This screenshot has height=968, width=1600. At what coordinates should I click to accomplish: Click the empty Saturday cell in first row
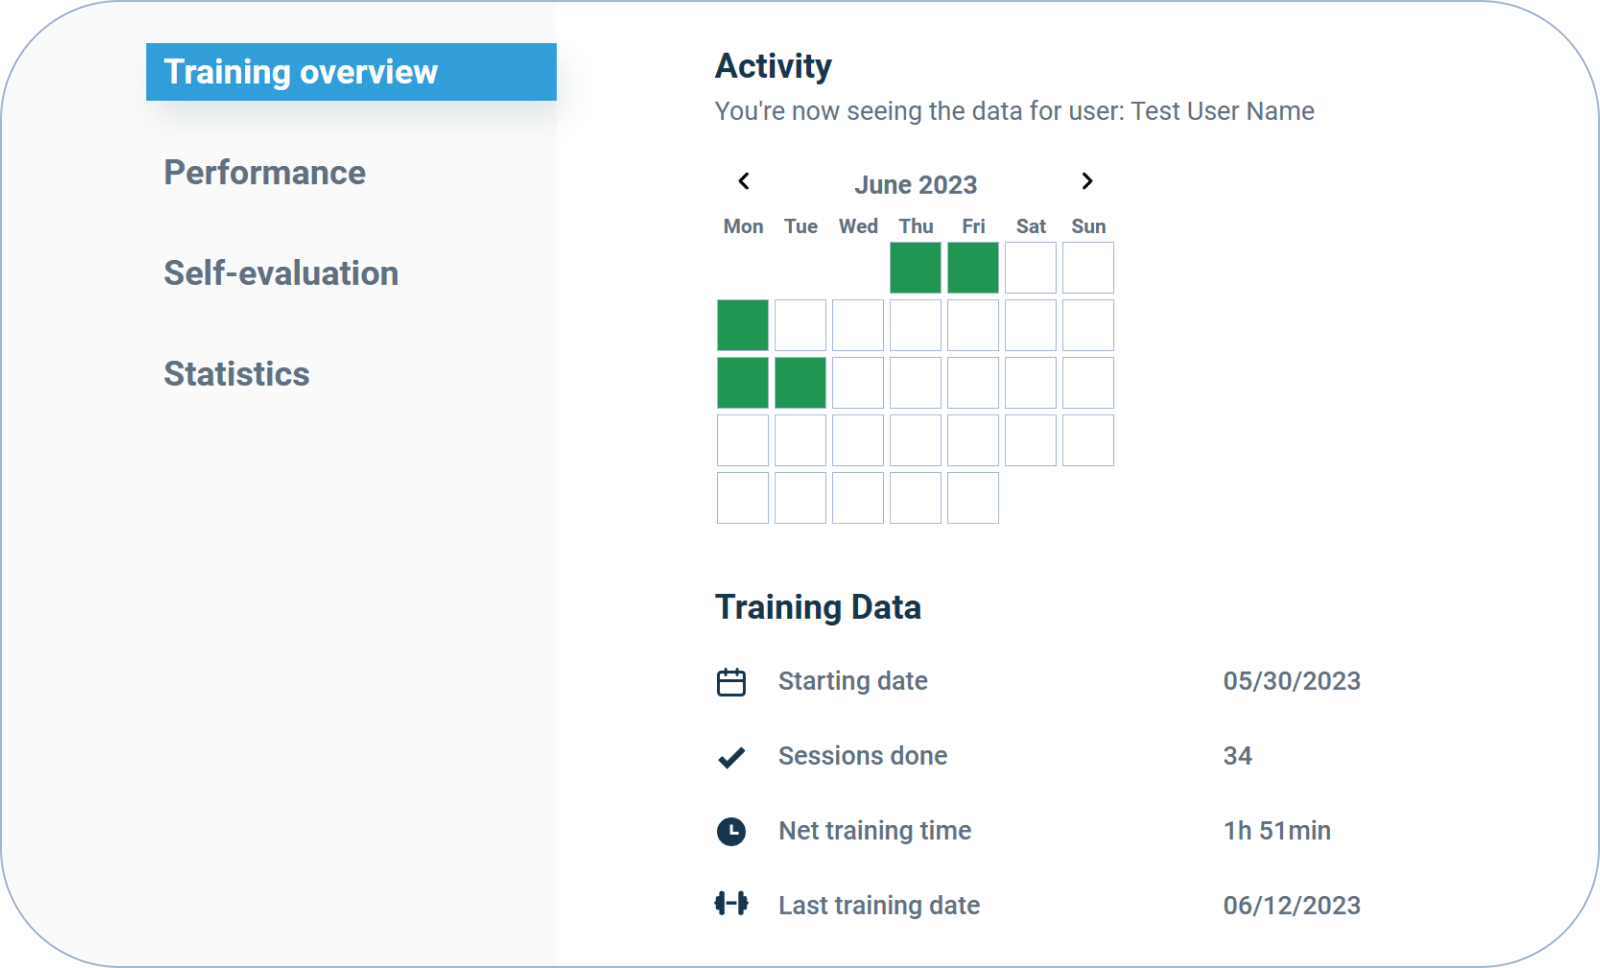click(1030, 268)
